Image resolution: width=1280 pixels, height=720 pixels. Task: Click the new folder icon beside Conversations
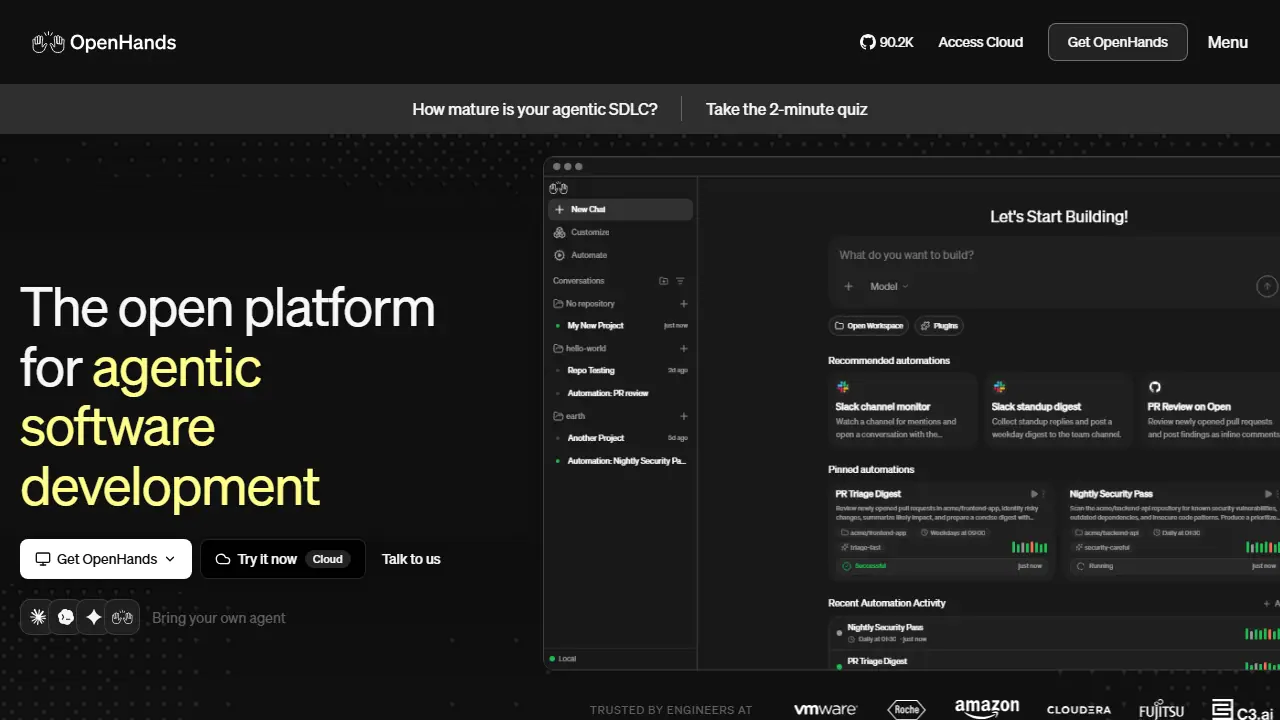point(664,281)
